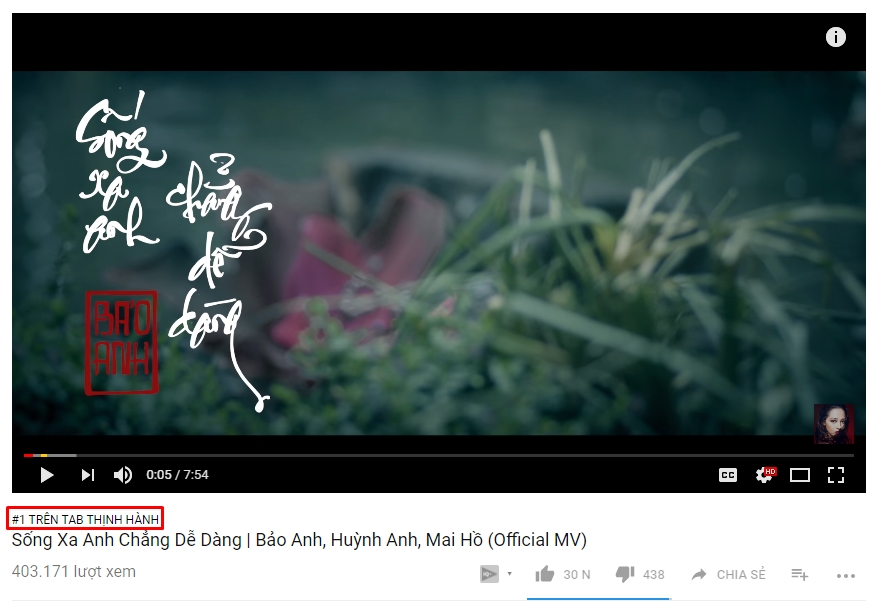877x613 pixels.
Task: Expand the dropdown arrow beside promotion icon
Action: coord(510,574)
